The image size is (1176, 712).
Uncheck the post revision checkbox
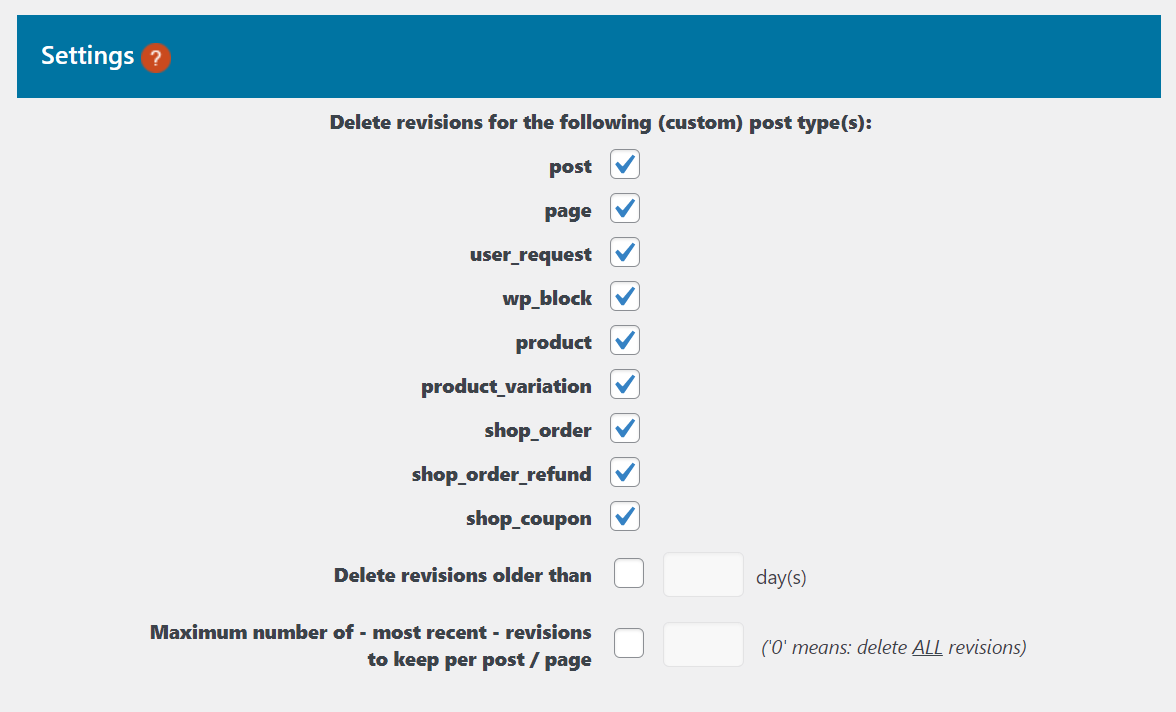624,164
